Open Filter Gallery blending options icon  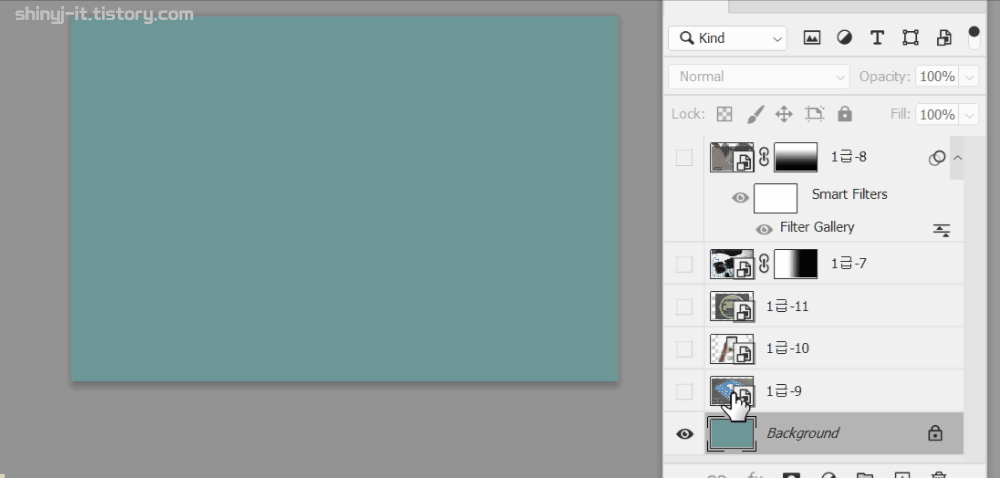942,230
